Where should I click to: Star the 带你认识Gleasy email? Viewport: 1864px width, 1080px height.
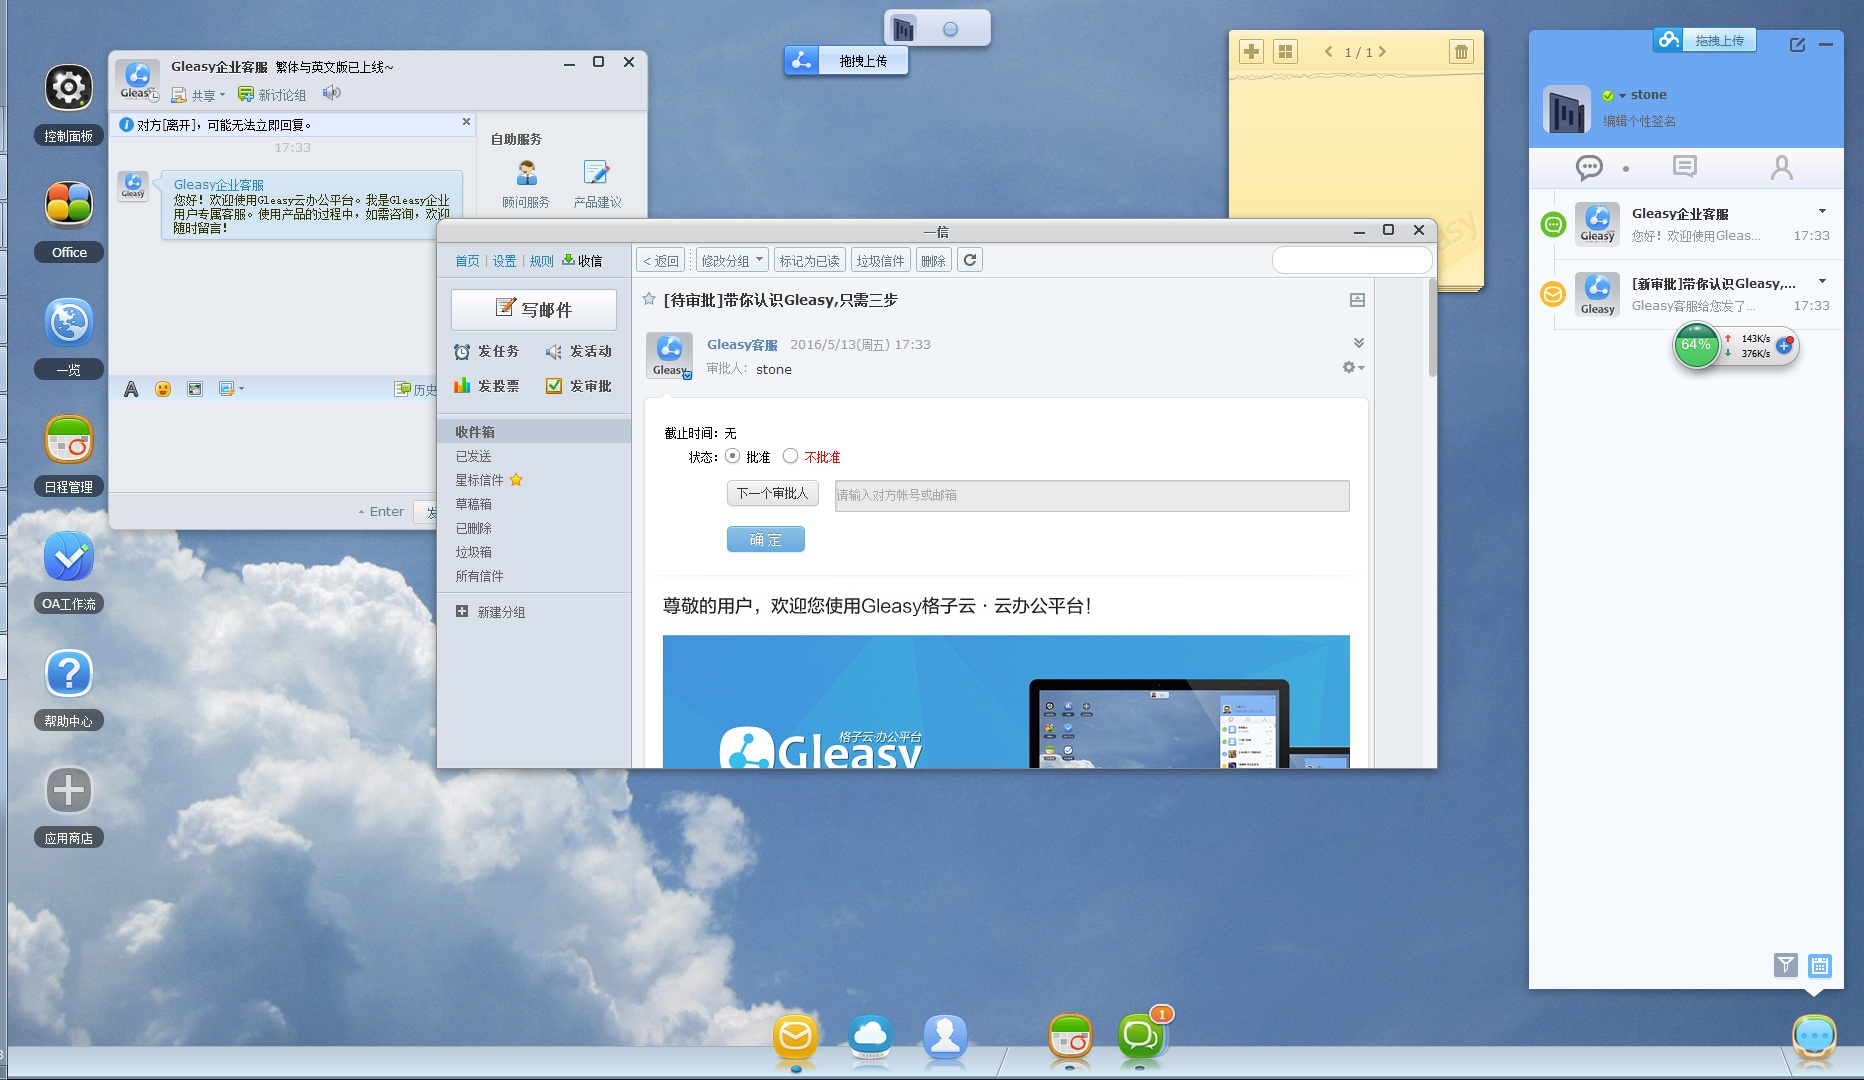(649, 299)
